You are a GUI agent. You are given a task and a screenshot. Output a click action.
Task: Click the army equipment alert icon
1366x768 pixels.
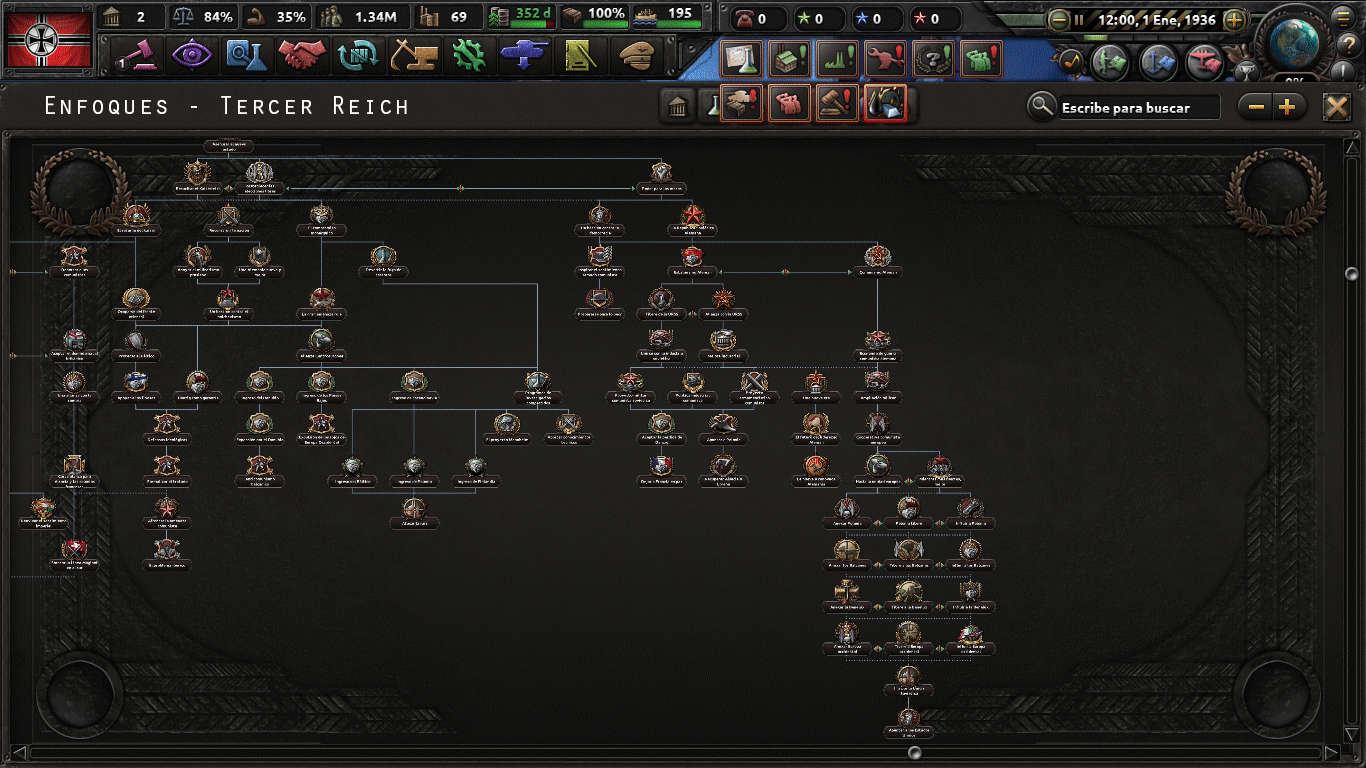886,59
